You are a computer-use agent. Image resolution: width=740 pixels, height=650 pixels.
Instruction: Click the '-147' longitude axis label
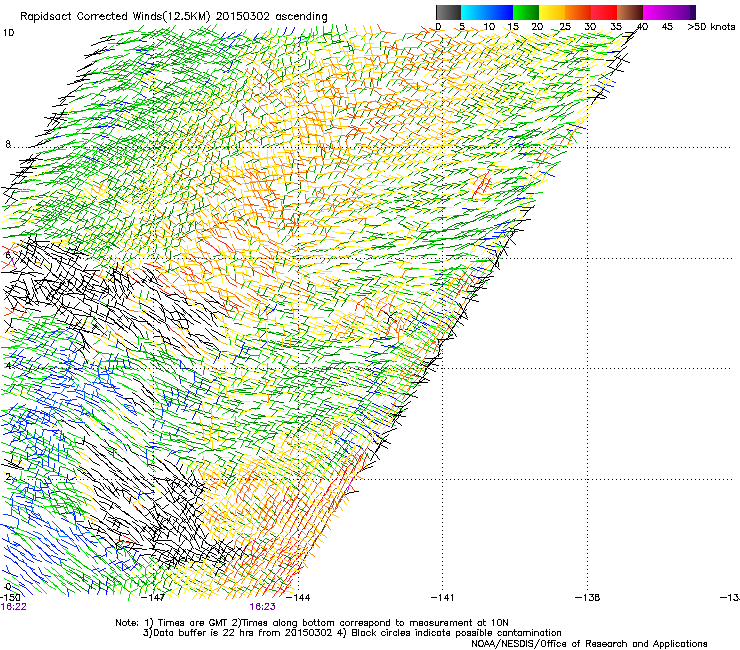click(154, 597)
